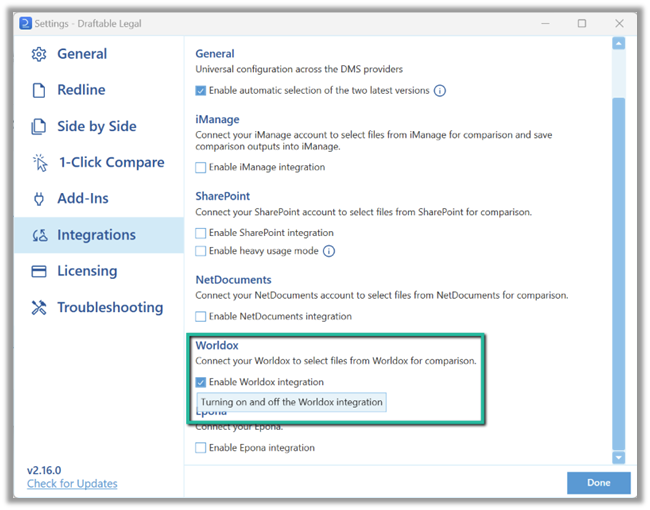
Task: Enable SharePoint integration checkbox
Action: 201,233
